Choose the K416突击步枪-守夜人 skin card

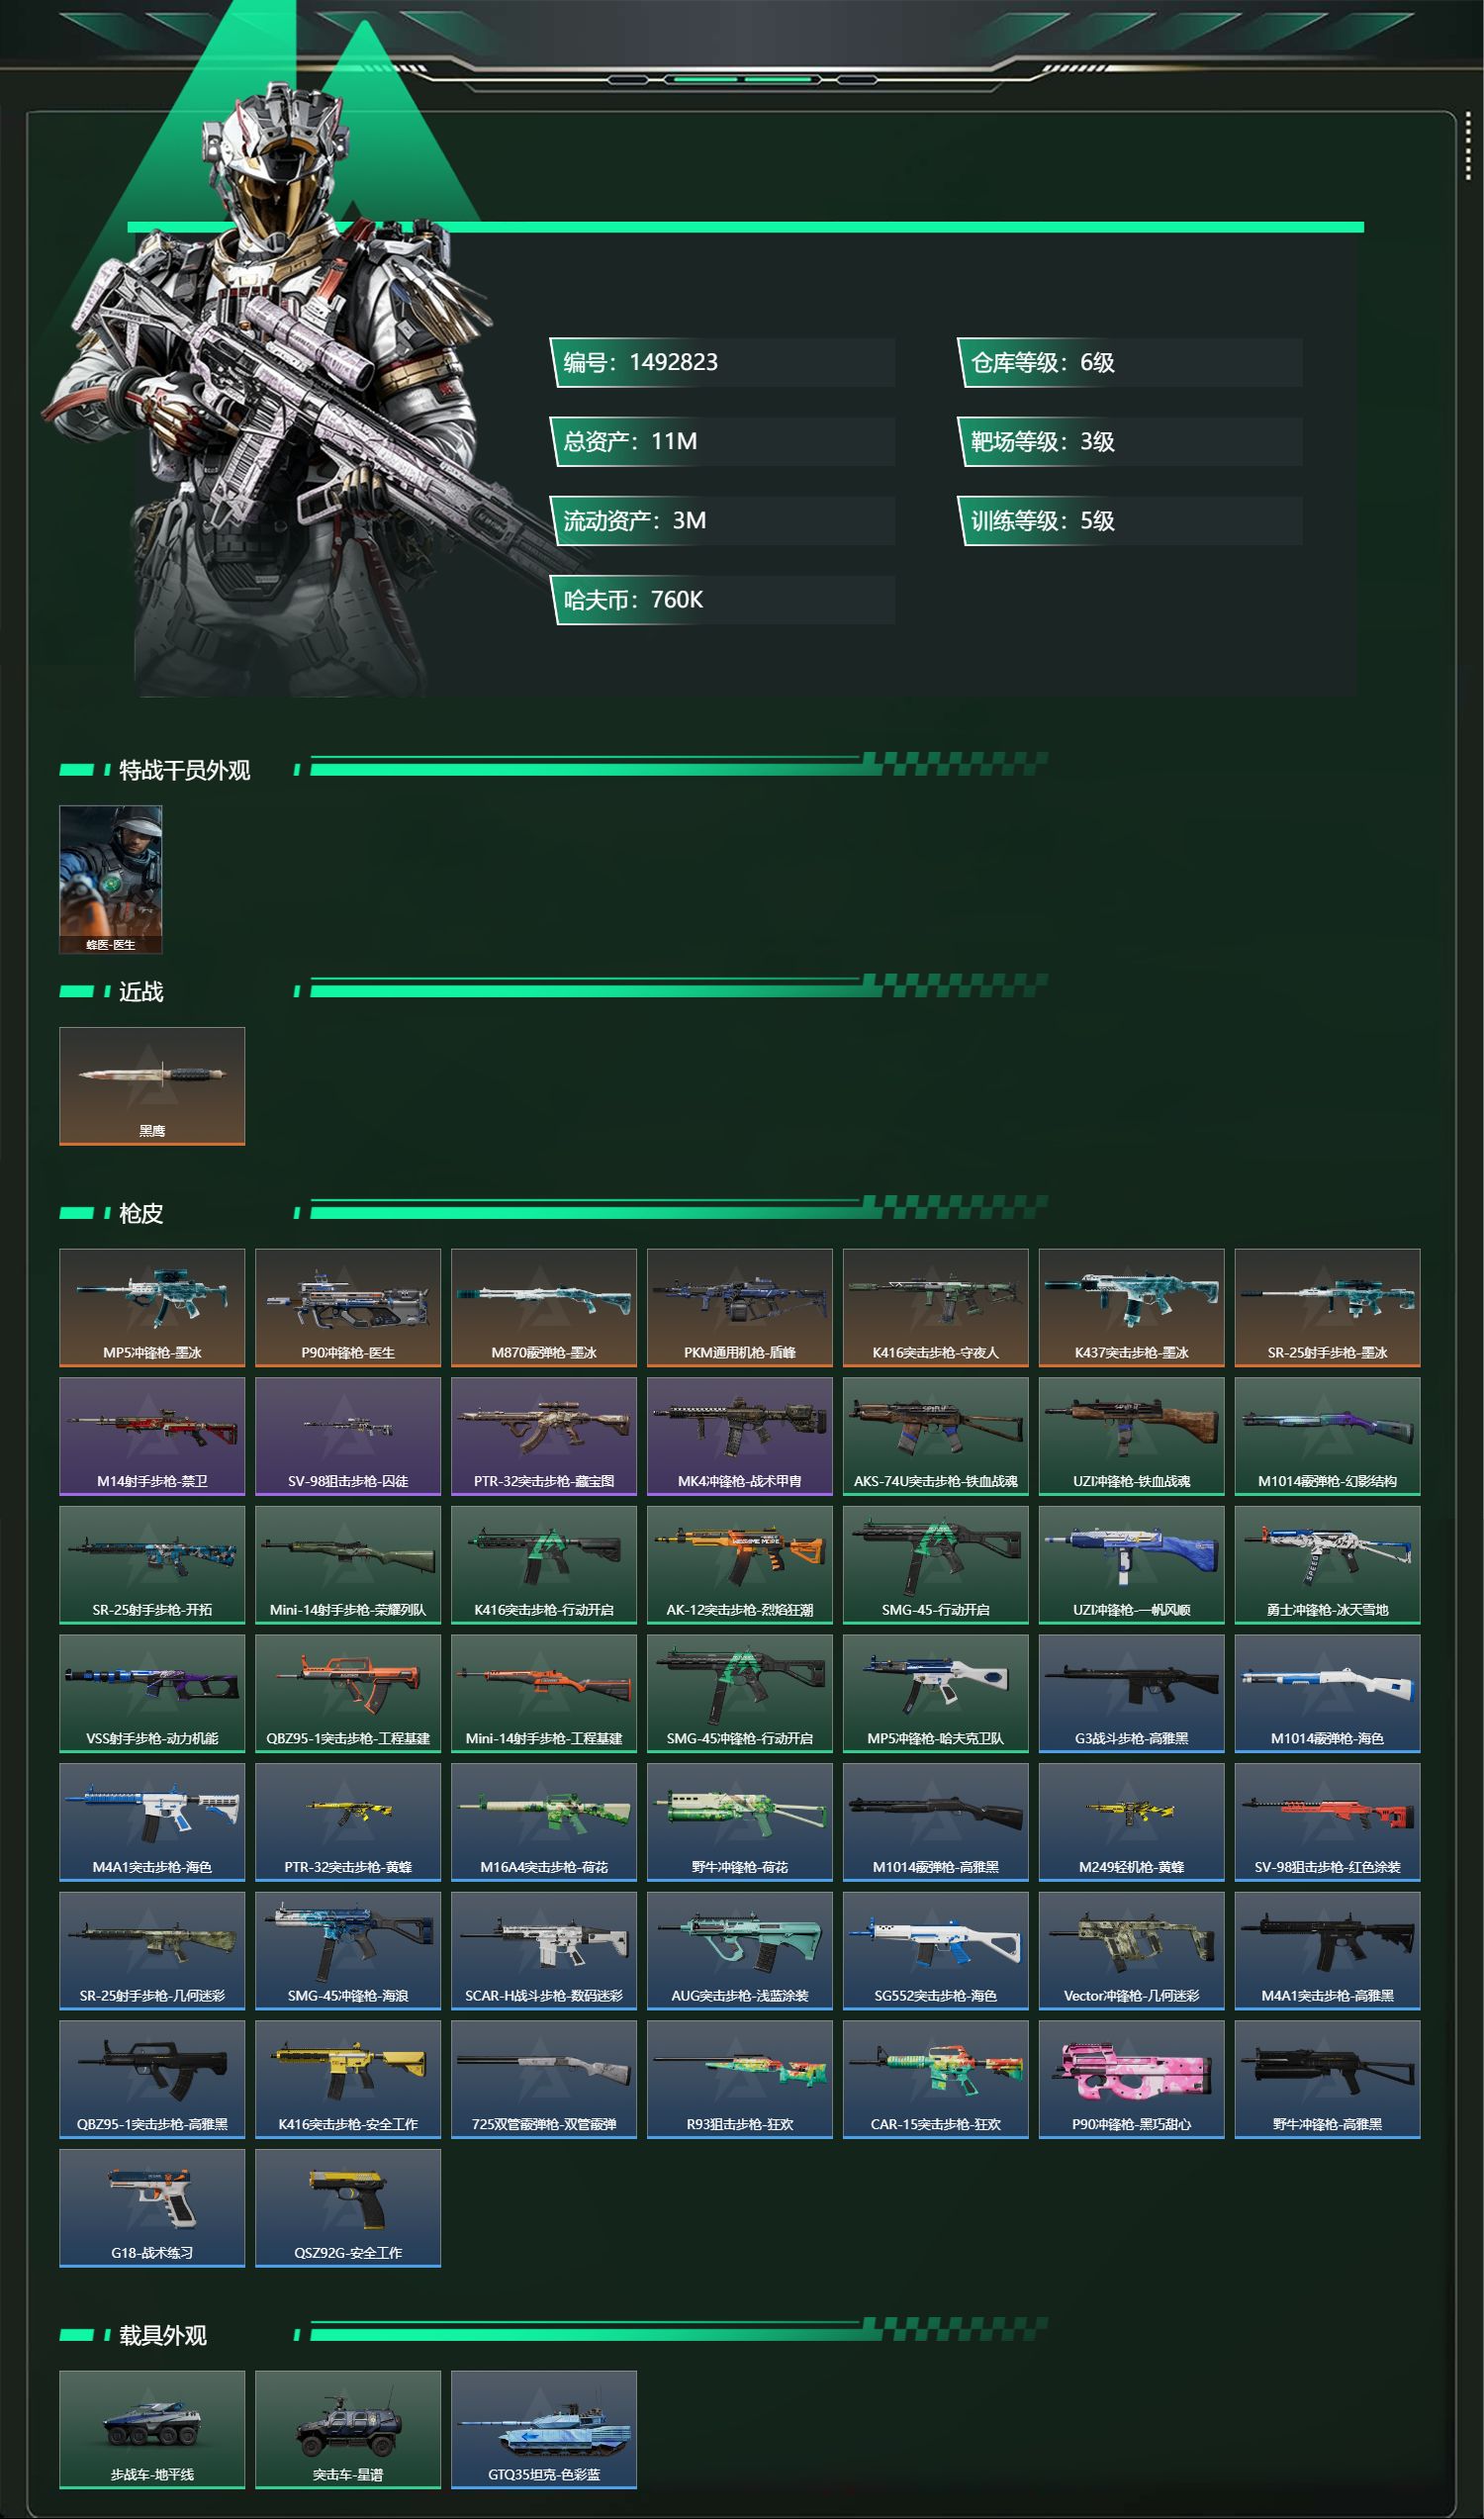click(x=936, y=1307)
